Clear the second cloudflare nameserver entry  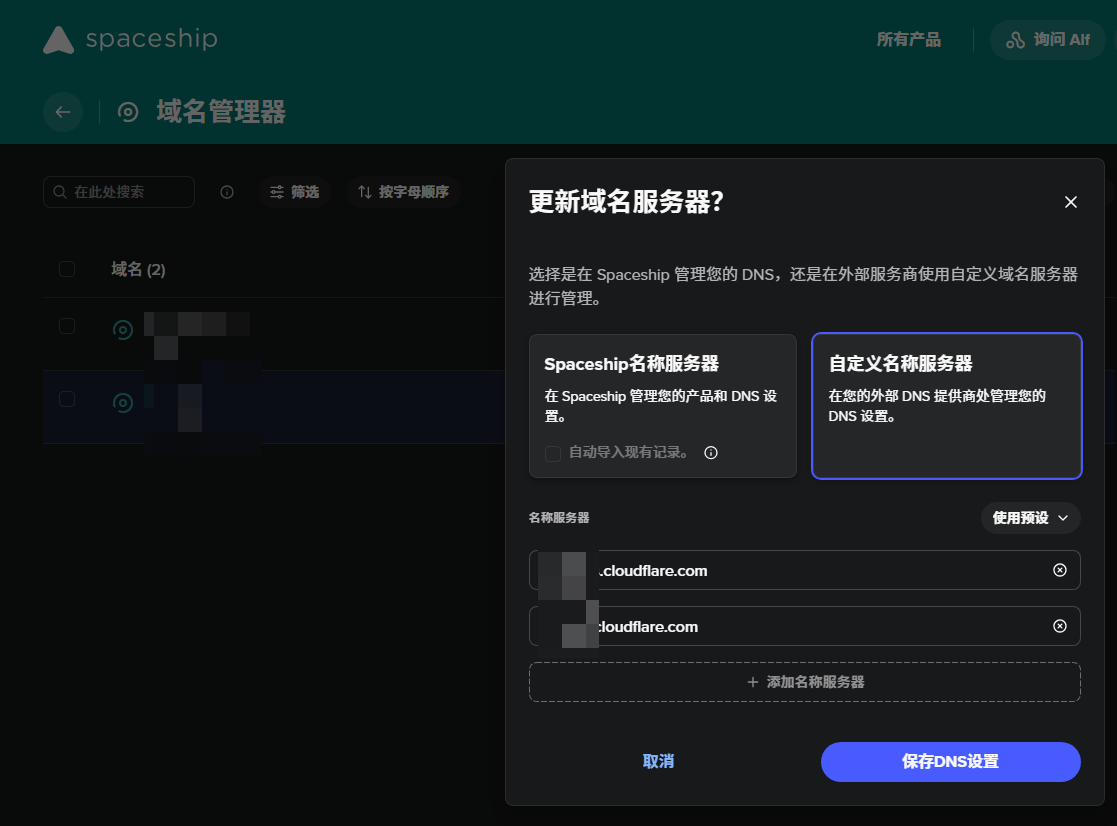[1059, 626]
